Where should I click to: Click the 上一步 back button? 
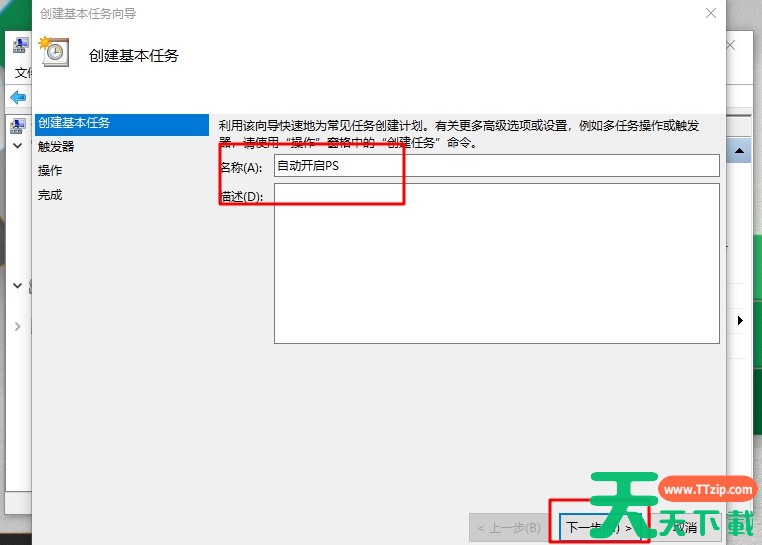point(509,527)
